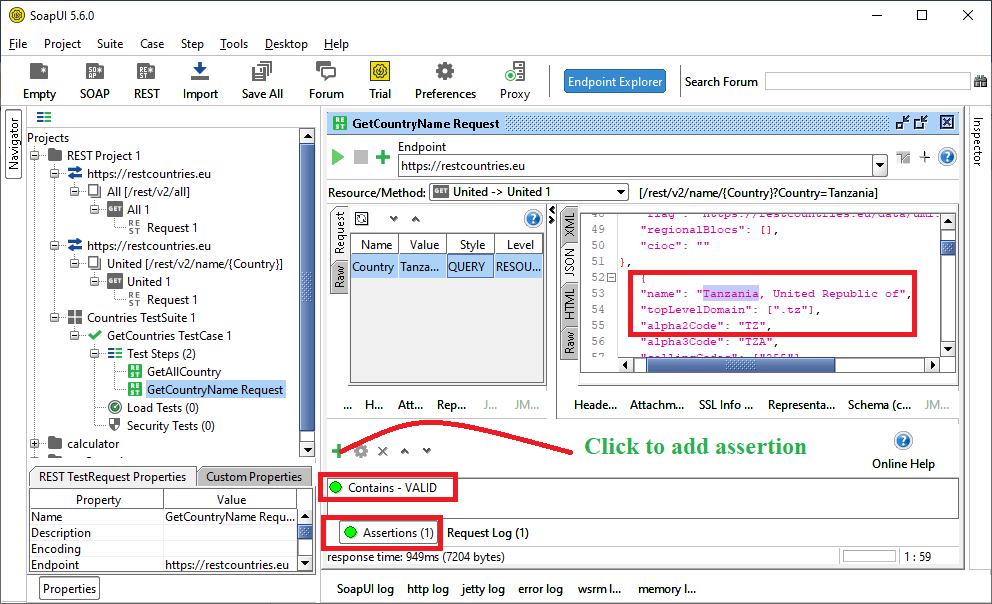
Task: Move parameter up chevron icon
Action: [x=416, y=219]
